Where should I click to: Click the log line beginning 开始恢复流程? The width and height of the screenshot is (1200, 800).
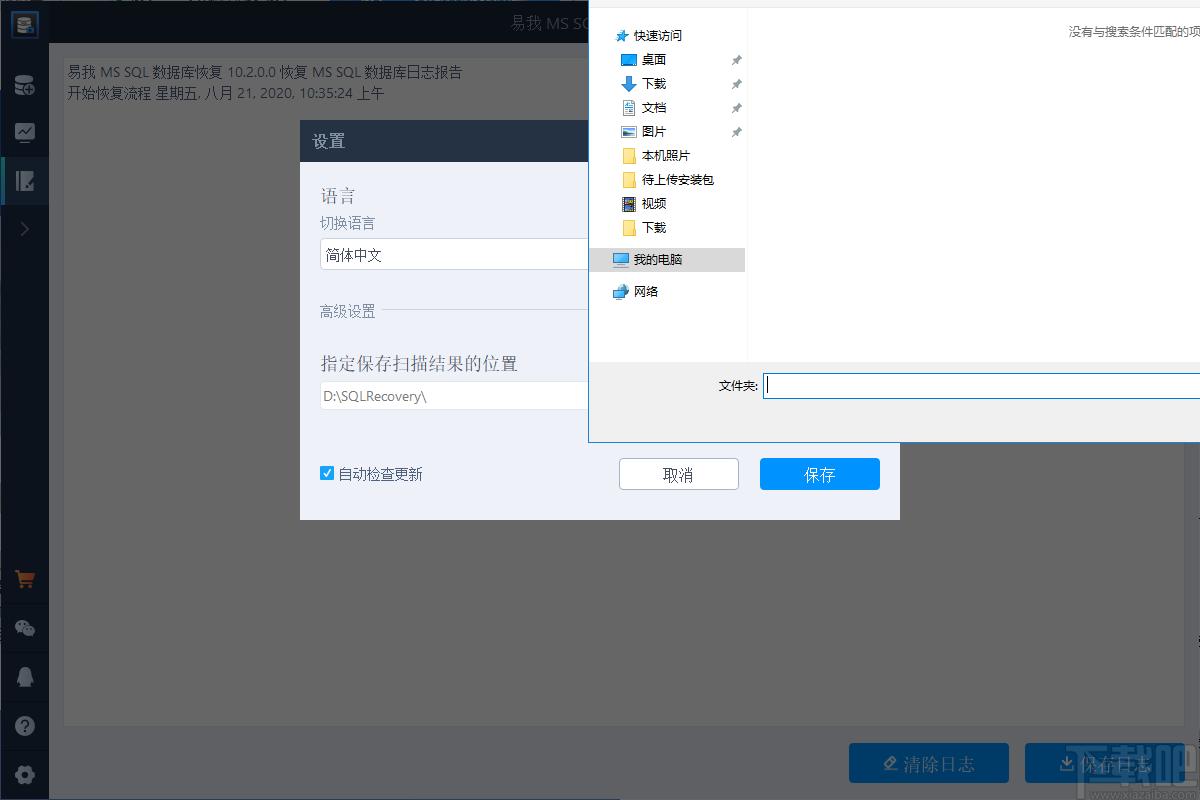tap(226, 93)
